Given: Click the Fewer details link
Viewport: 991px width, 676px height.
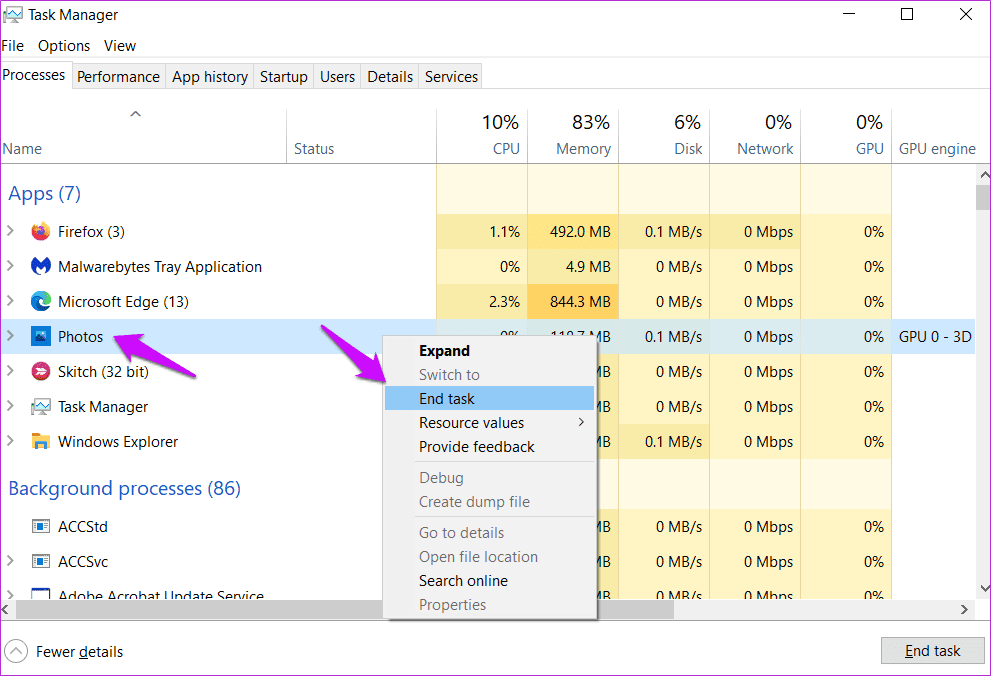Looking at the screenshot, I should [x=80, y=651].
